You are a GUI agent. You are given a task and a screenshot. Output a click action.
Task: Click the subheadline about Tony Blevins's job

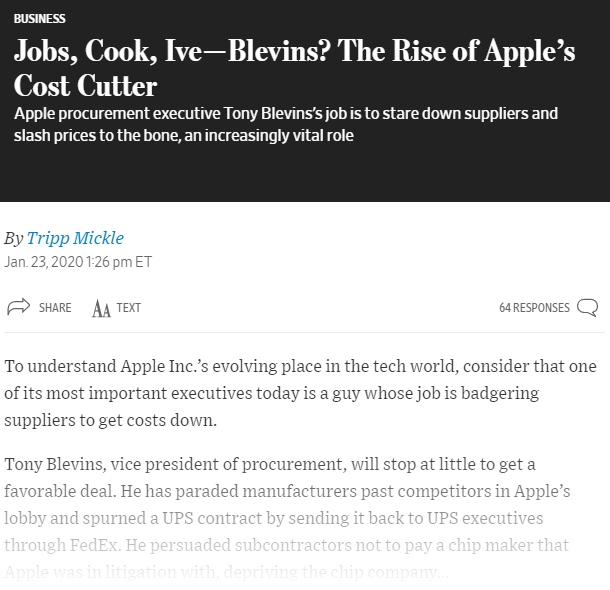[x=286, y=124]
